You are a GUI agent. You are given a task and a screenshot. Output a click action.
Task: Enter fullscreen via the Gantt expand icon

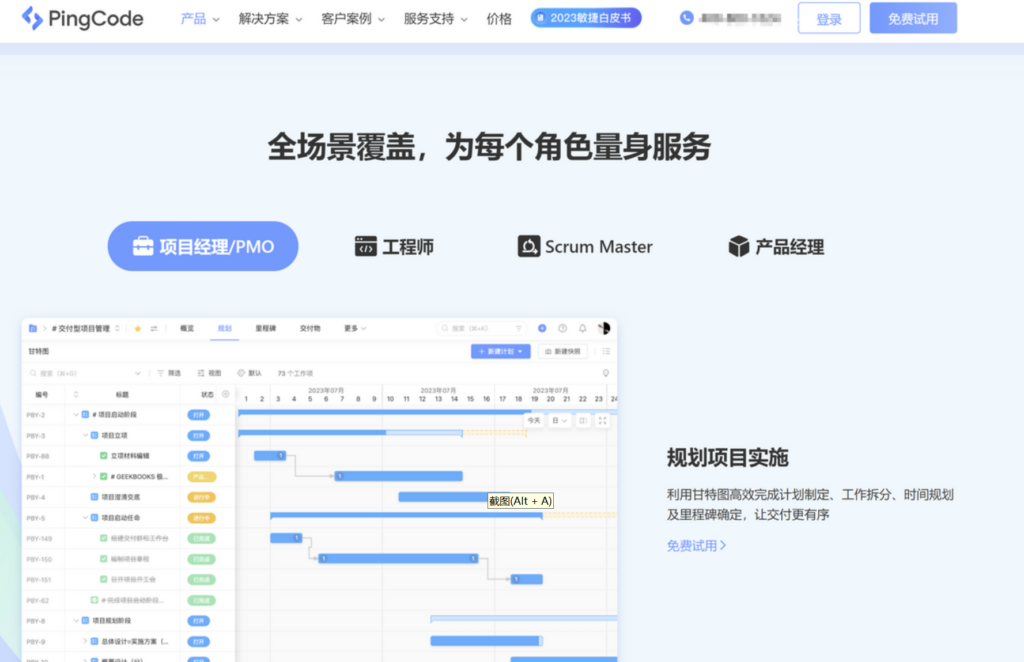(x=603, y=419)
